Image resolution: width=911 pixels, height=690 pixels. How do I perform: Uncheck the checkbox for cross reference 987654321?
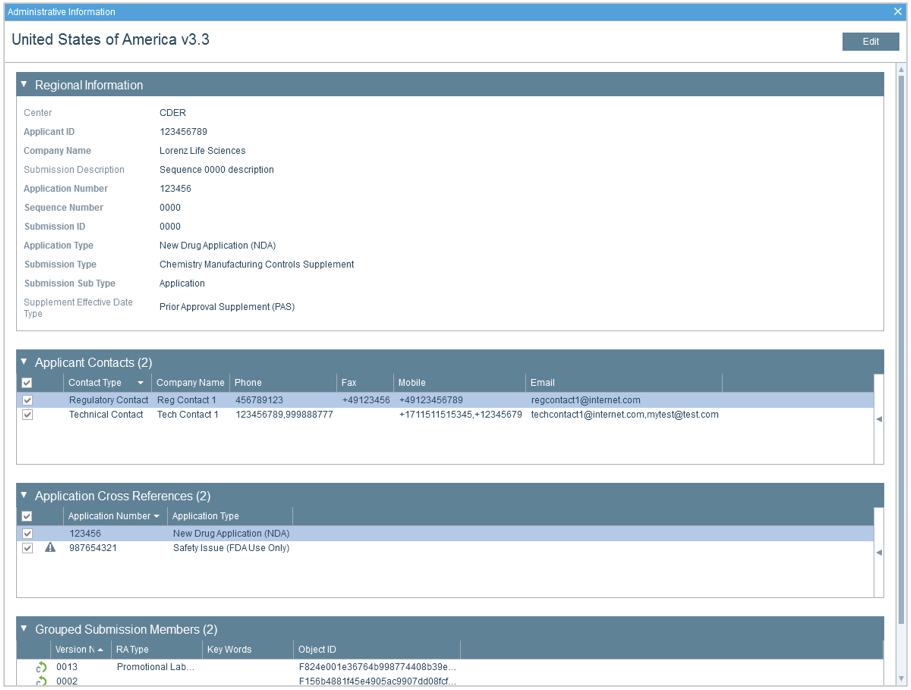tap(27, 548)
